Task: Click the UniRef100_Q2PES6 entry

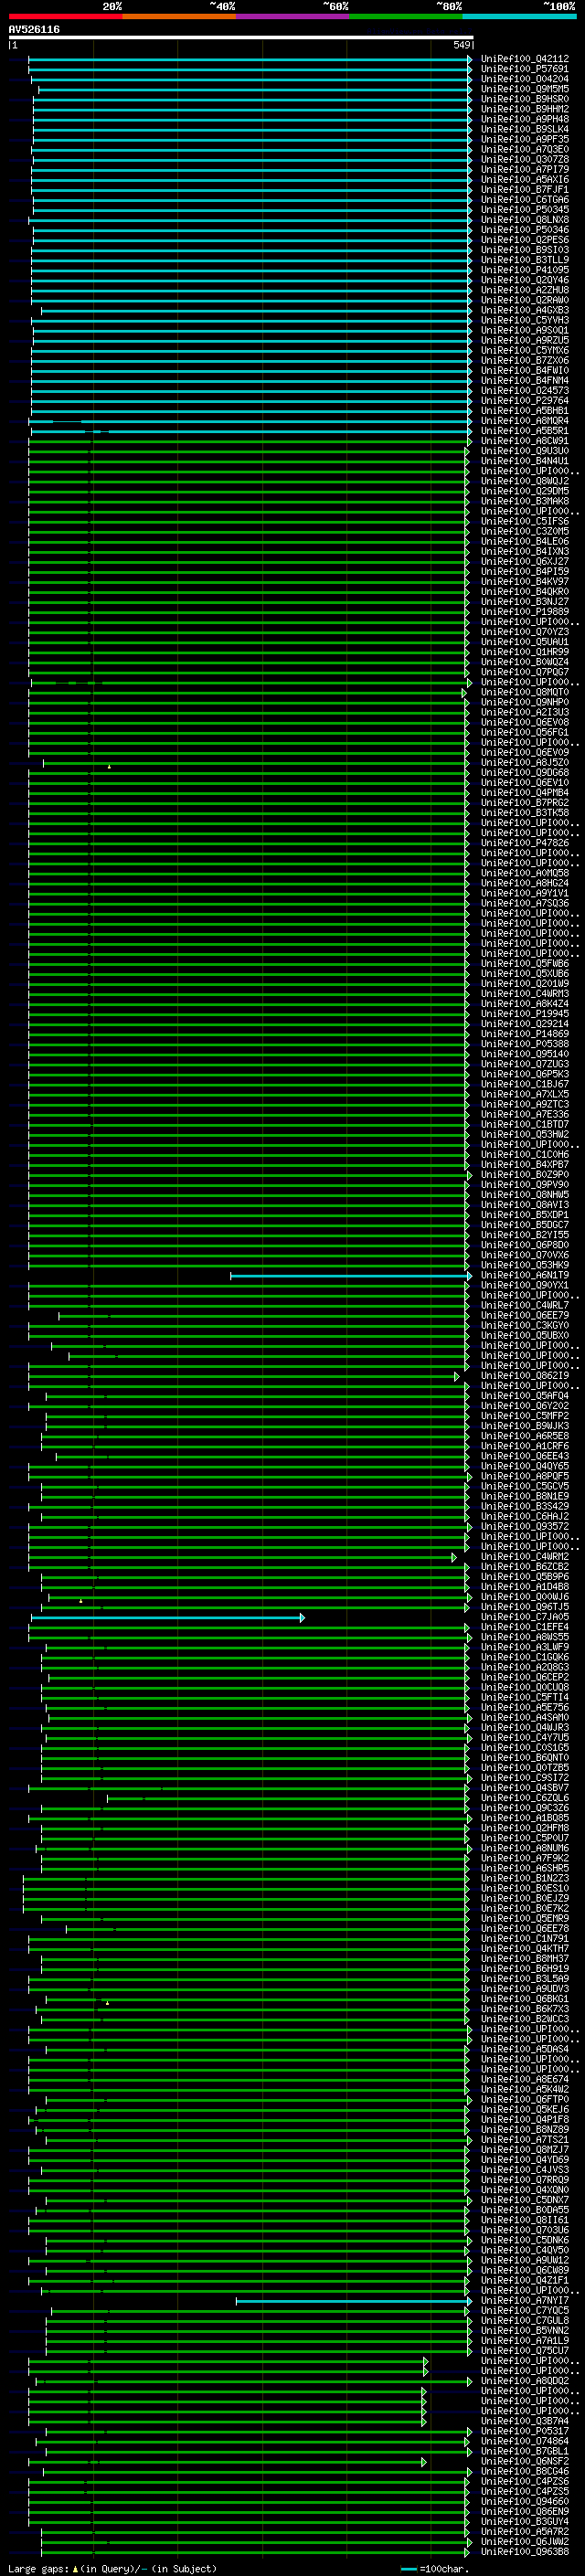Action: [524, 240]
